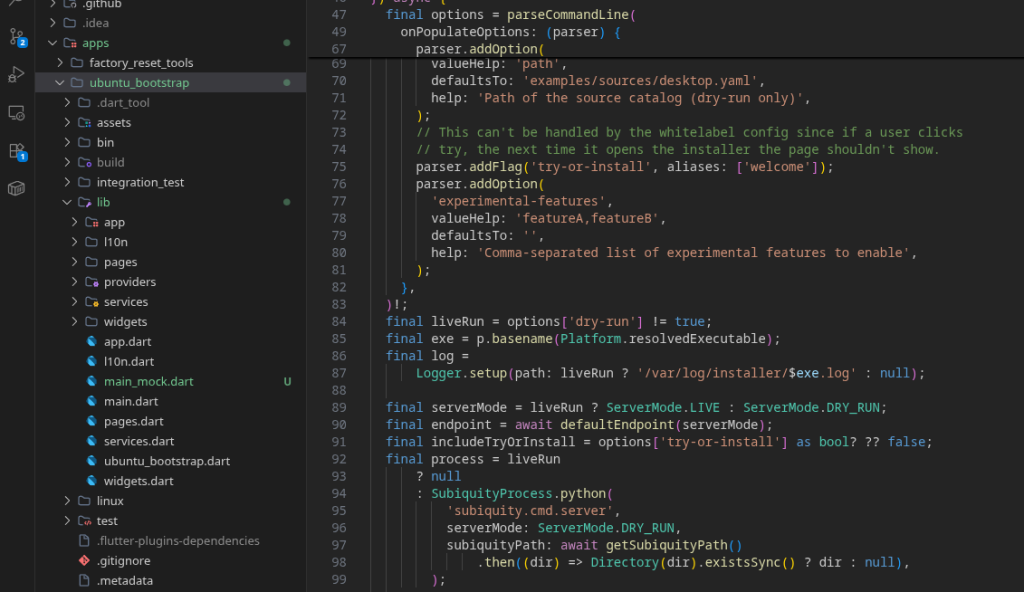1024x592 pixels.
Task: Click Directory in the .then callback
Action: [624, 563]
